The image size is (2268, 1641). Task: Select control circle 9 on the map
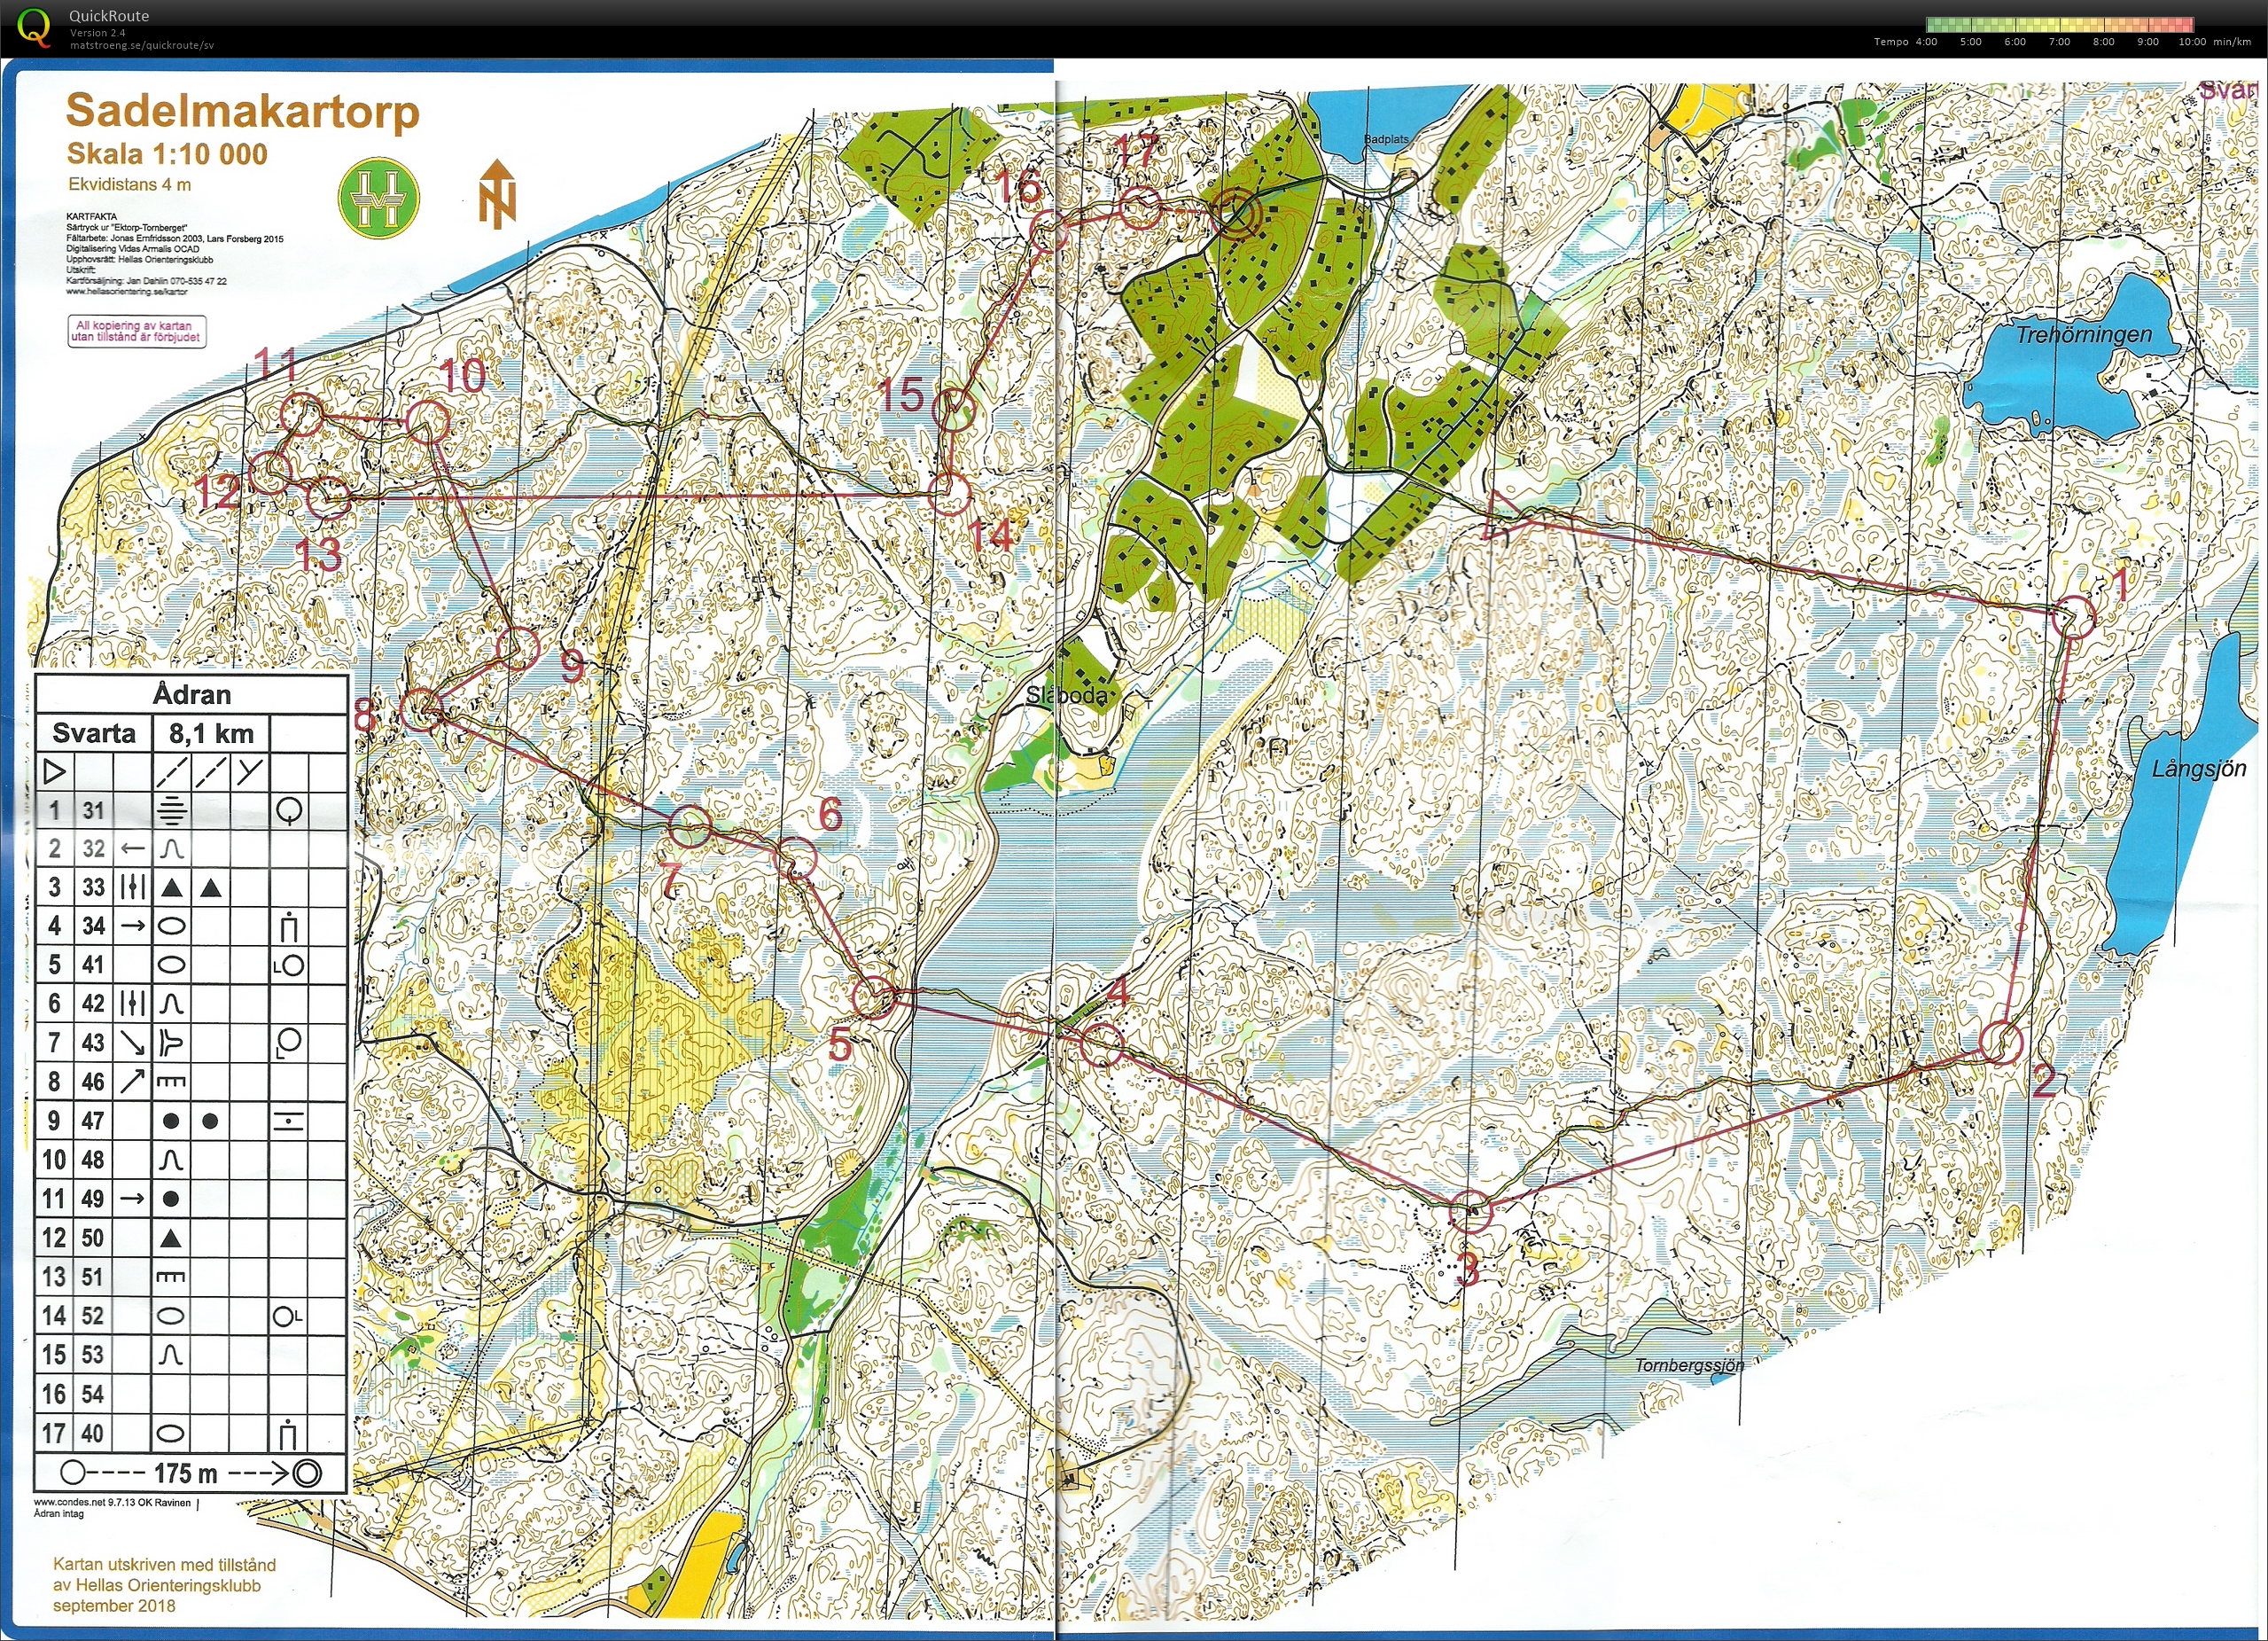coord(517,648)
